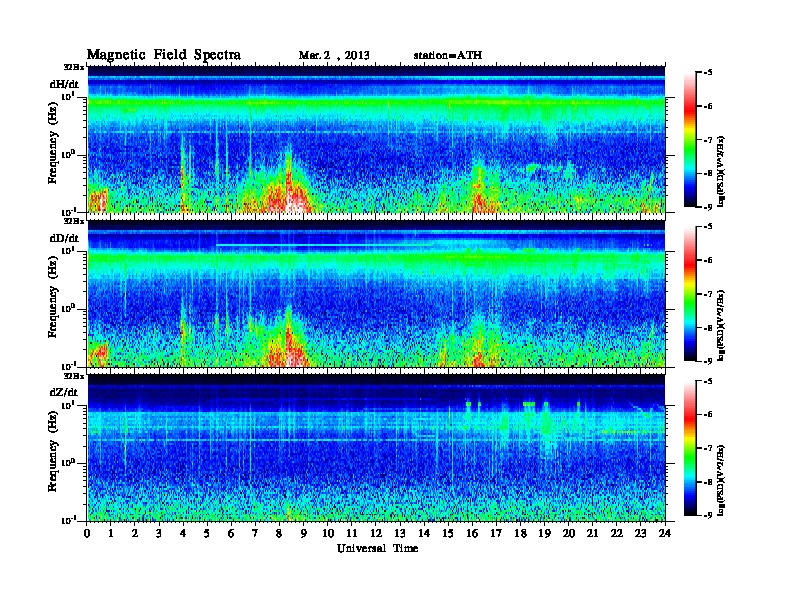Image resolution: width=792 pixels, height=612 pixels.
Task: Click the 'station=ATH' label
Action: point(448,55)
